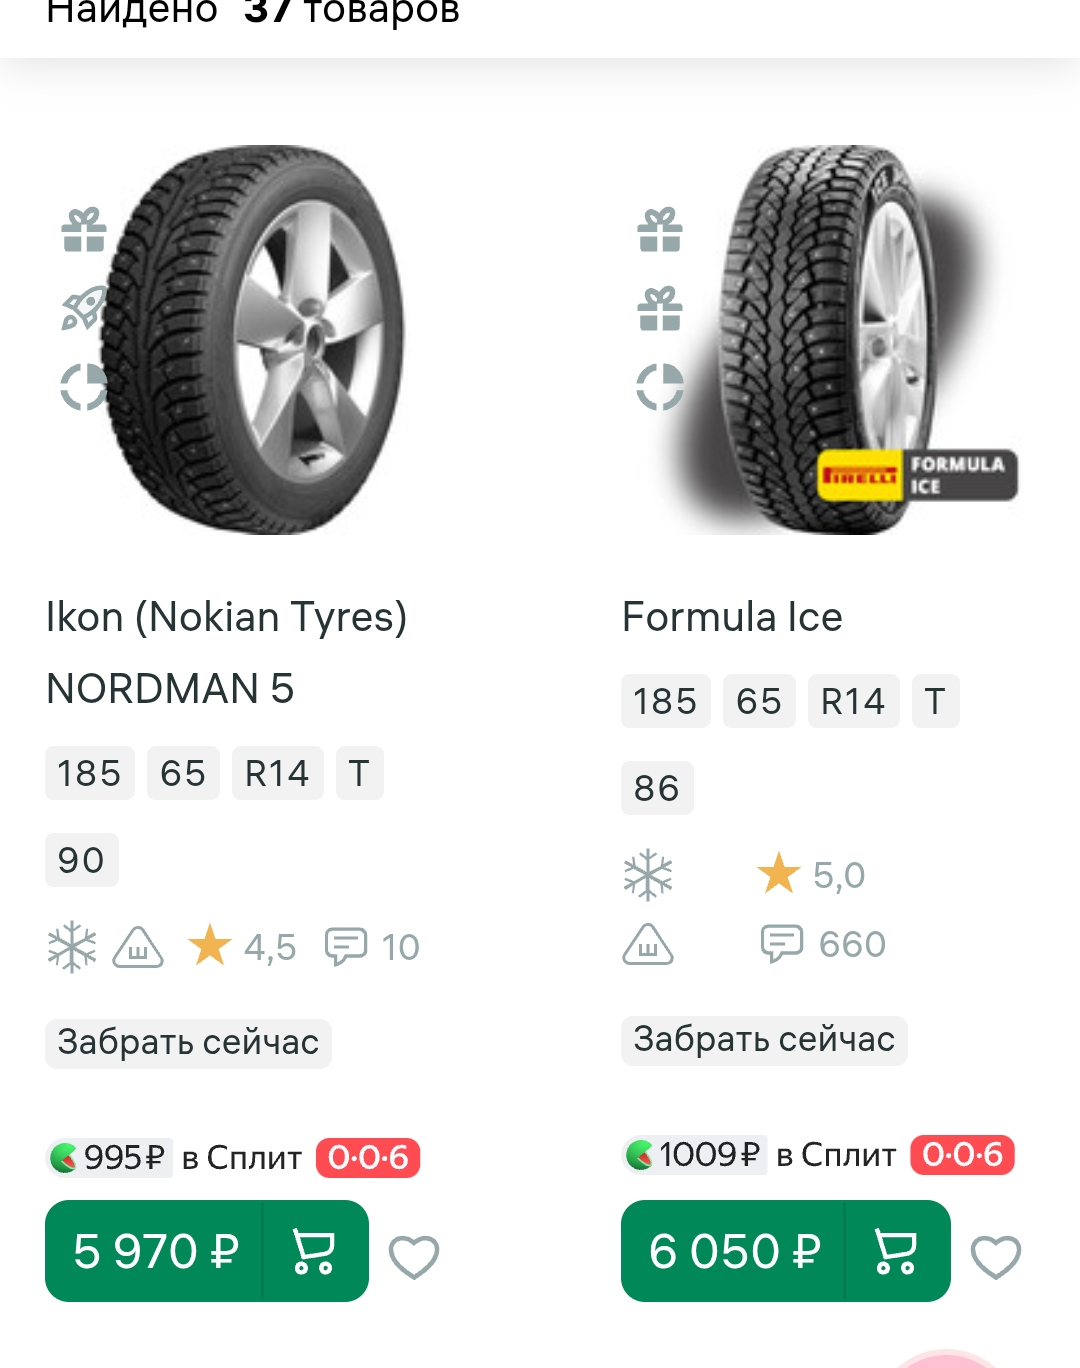Buy Formula Ice for 6 050 ₽
Viewport: 1080px width, 1368px height.
tap(734, 1251)
